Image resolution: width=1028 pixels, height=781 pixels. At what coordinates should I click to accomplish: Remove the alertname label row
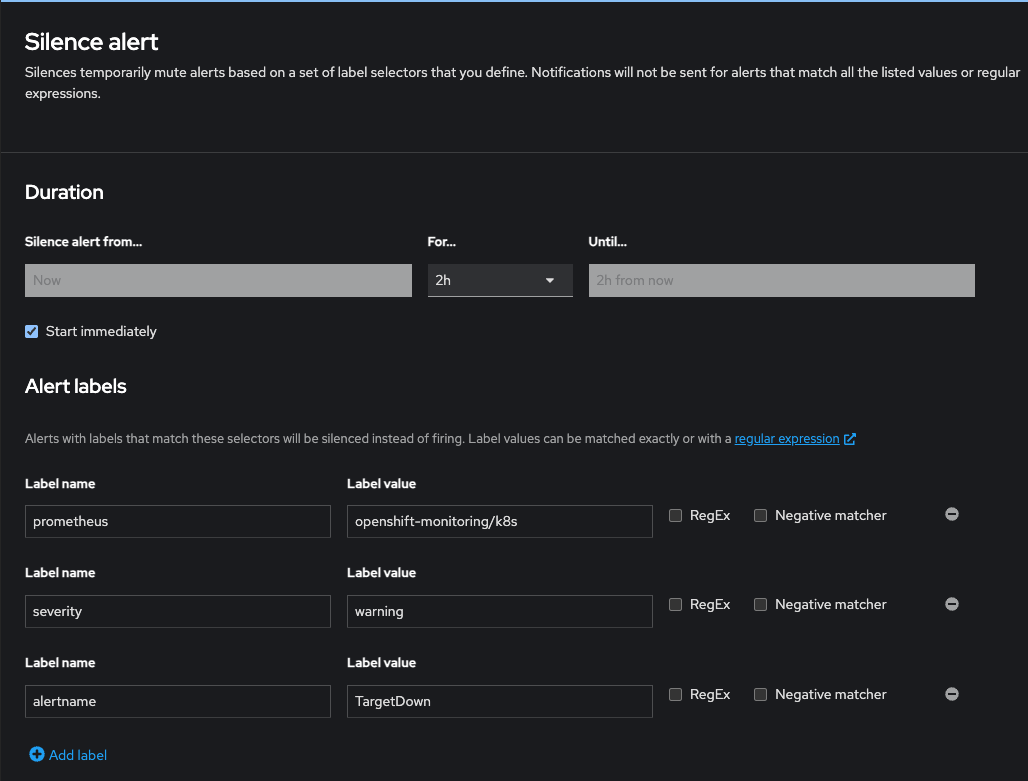click(952, 694)
